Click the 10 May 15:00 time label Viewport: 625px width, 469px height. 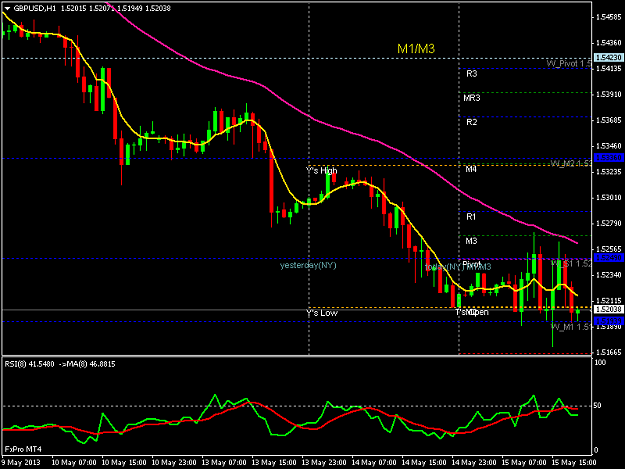124,463
